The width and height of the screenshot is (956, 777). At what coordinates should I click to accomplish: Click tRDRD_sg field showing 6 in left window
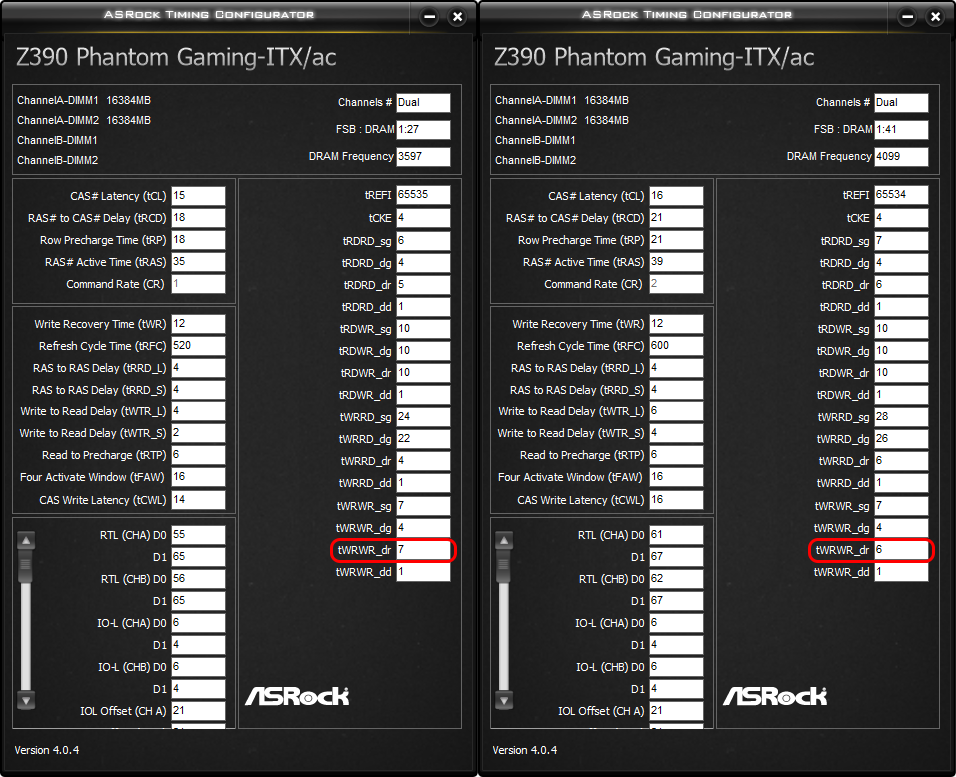coord(423,241)
